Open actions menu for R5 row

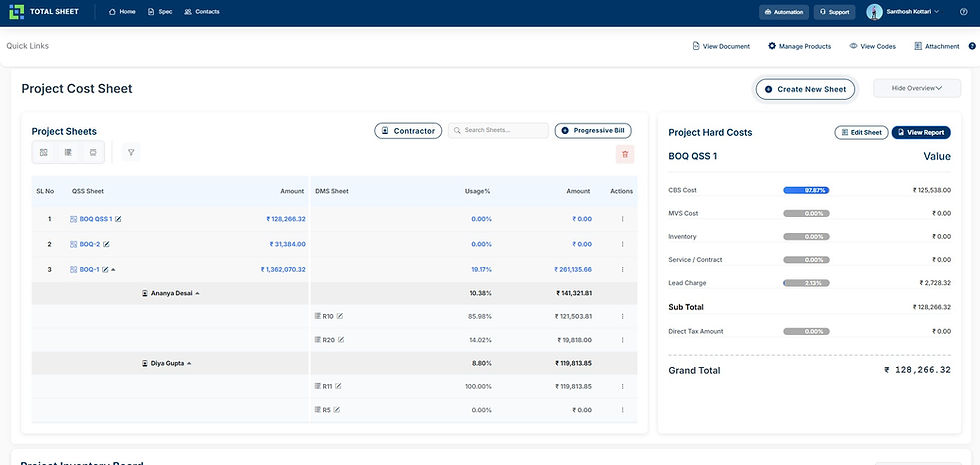[x=622, y=410]
